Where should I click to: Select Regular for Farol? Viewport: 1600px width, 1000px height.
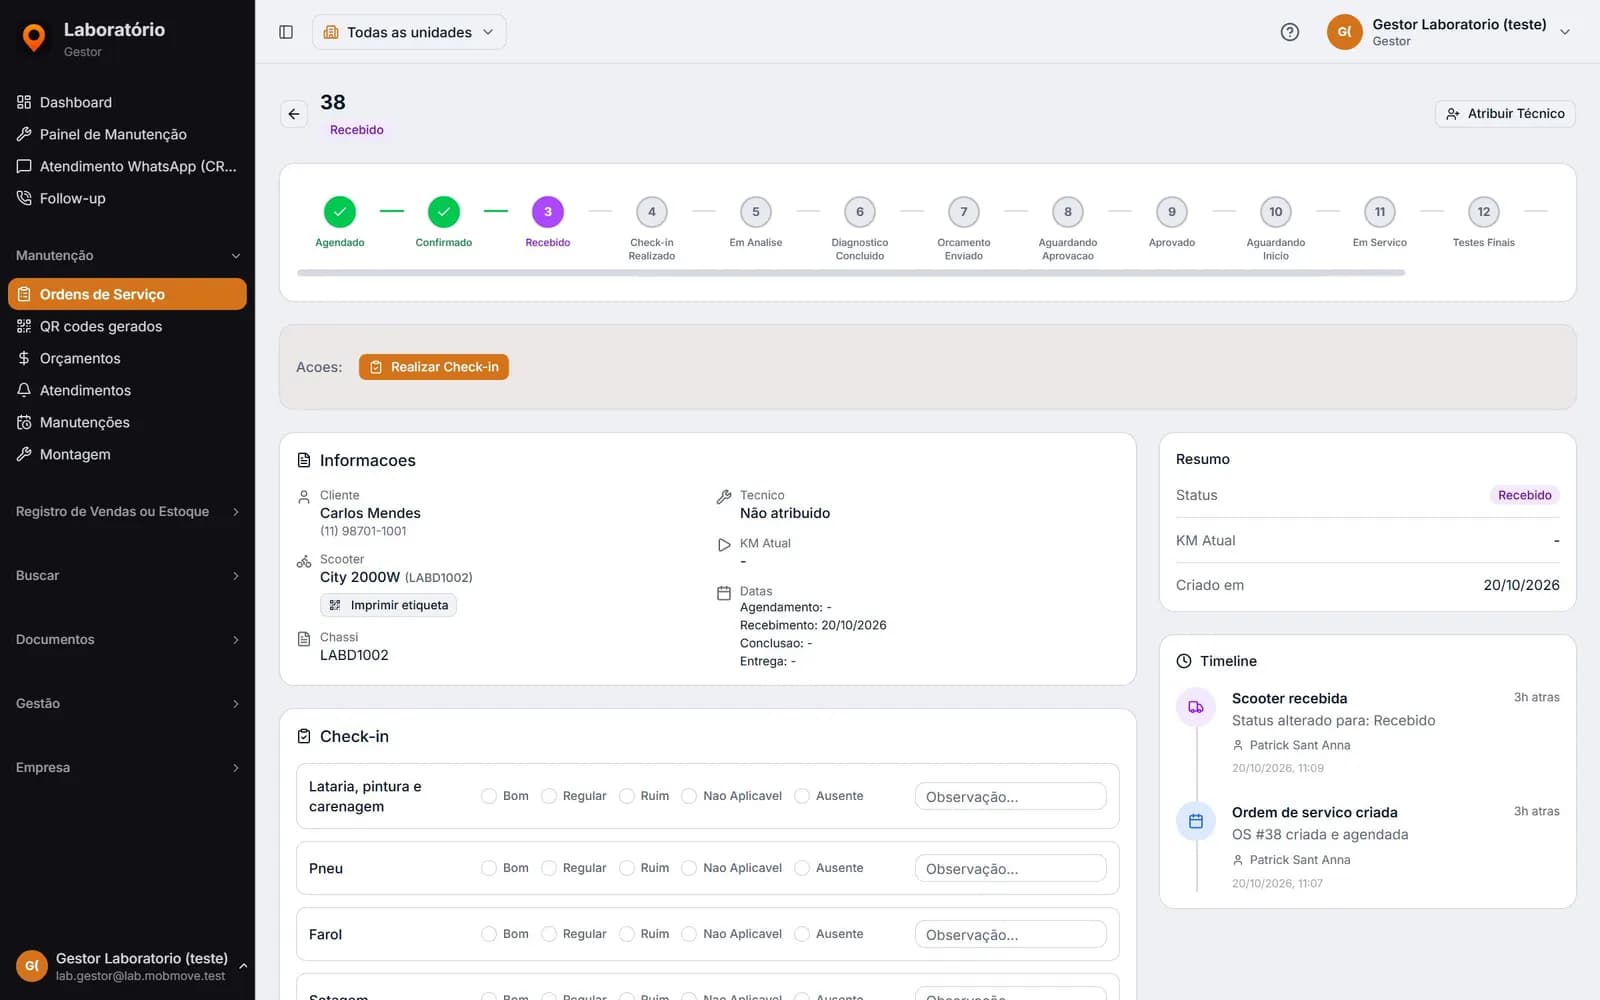pos(549,934)
